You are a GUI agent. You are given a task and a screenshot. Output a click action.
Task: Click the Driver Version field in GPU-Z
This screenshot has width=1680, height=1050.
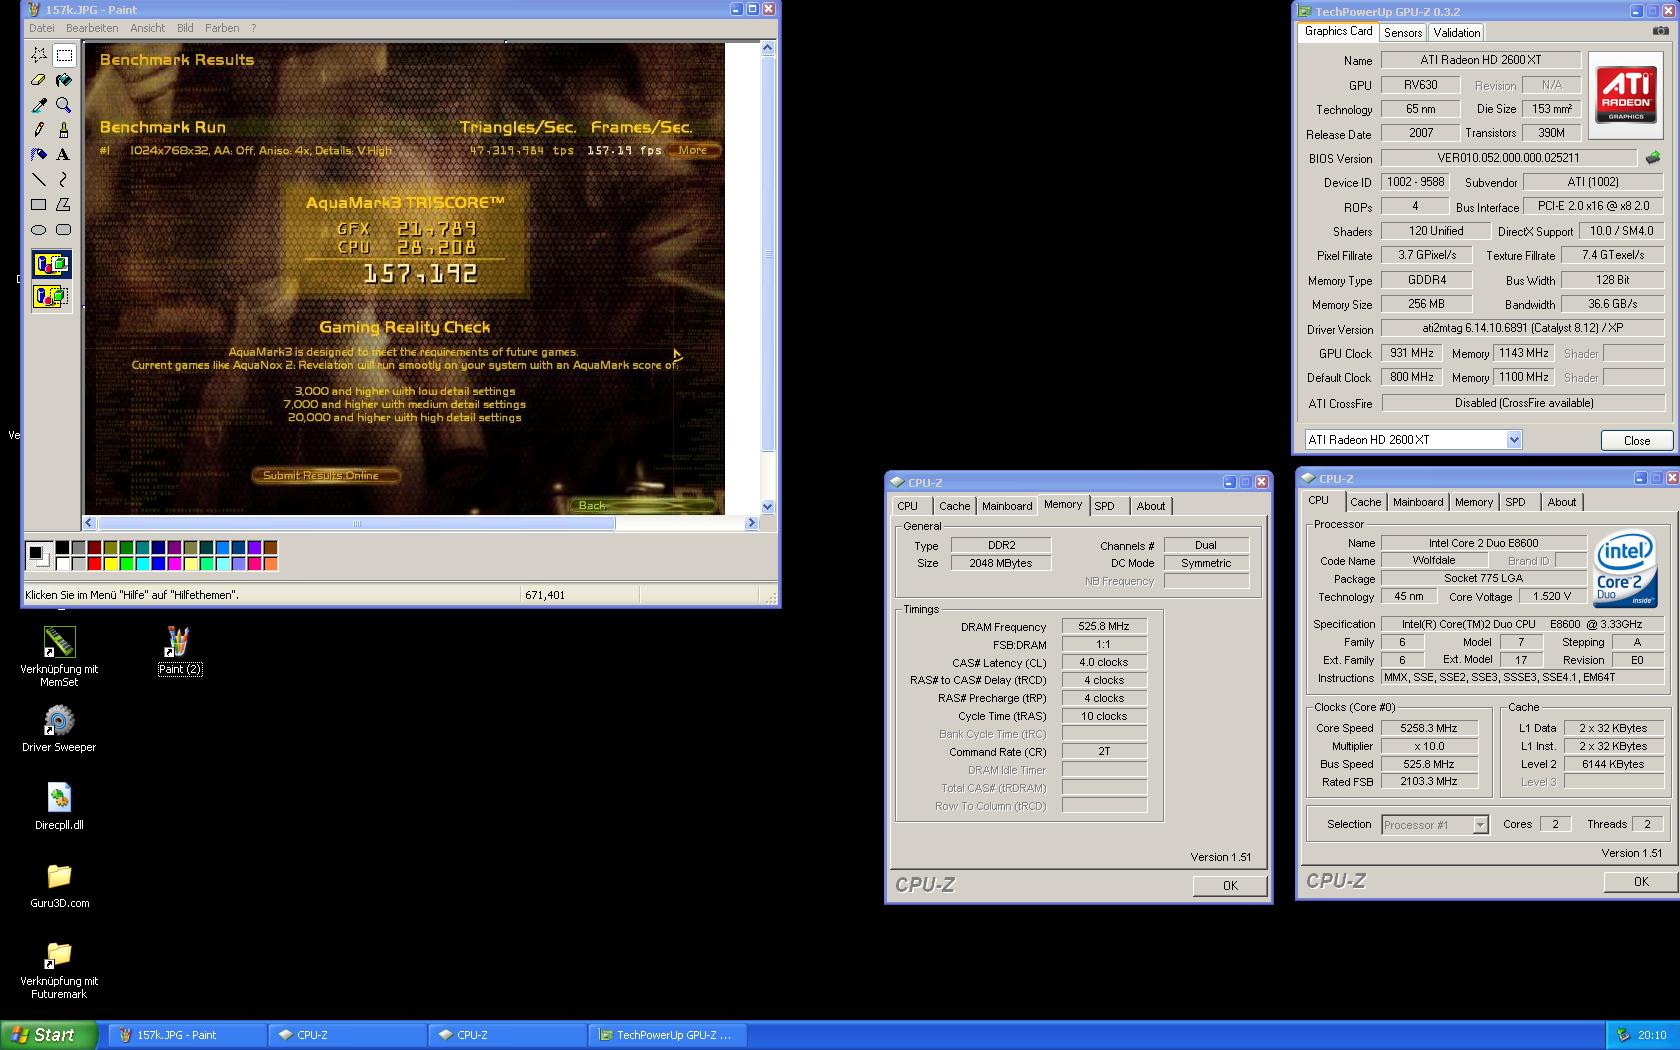1523,329
